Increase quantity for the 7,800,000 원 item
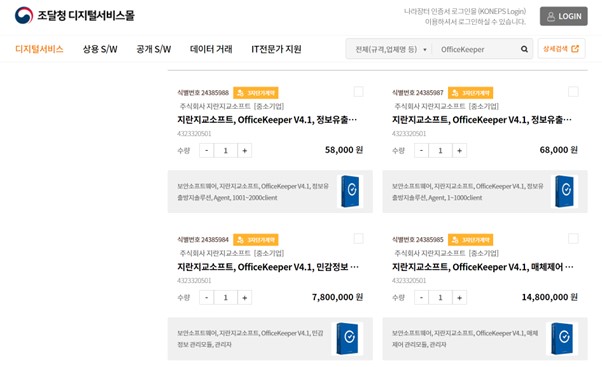The height and width of the screenshot is (367, 602). [x=245, y=298]
